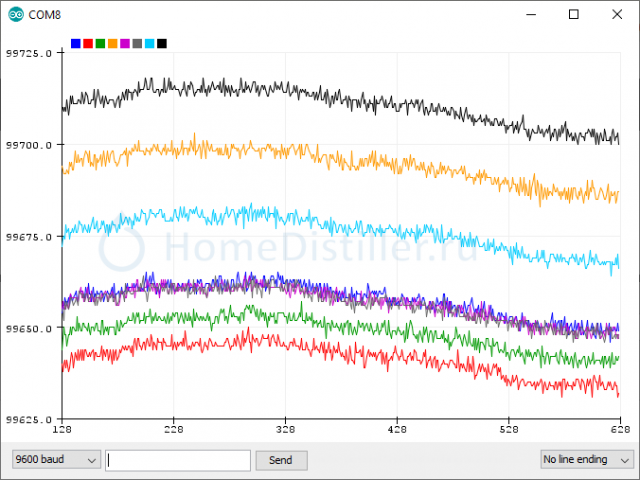Pick the cyan legend square
The height and width of the screenshot is (480, 640).
[150, 44]
